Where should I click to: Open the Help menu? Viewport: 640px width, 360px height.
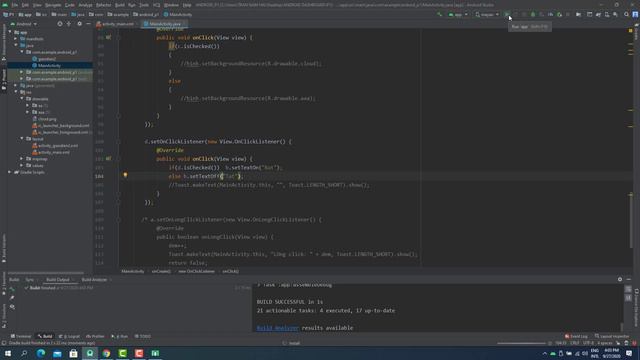pyautogui.click(x=187, y=5)
